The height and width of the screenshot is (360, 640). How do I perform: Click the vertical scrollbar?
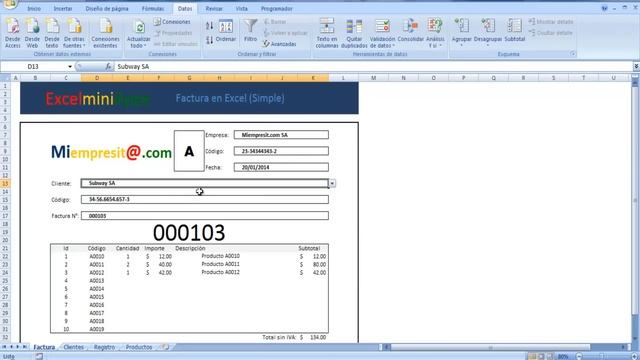tap(635, 201)
